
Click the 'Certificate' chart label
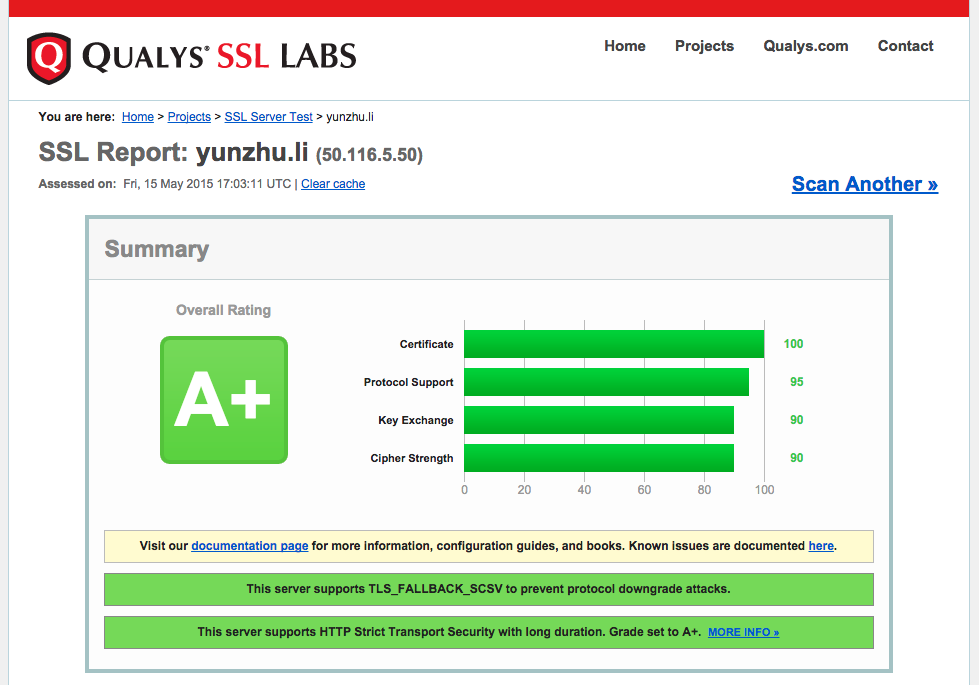pos(426,344)
